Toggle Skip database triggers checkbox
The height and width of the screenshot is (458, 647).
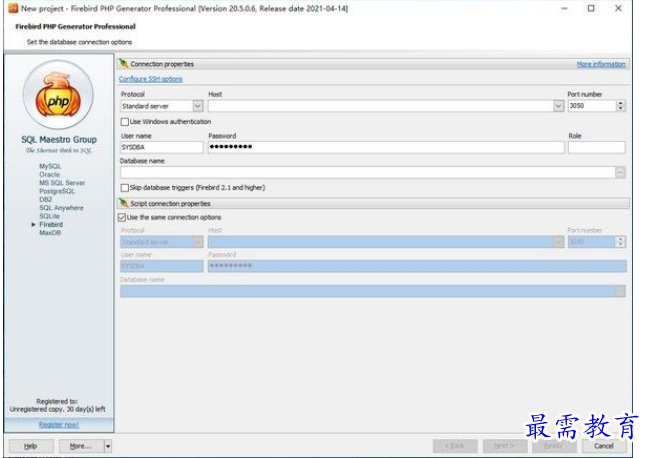click(x=125, y=188)
